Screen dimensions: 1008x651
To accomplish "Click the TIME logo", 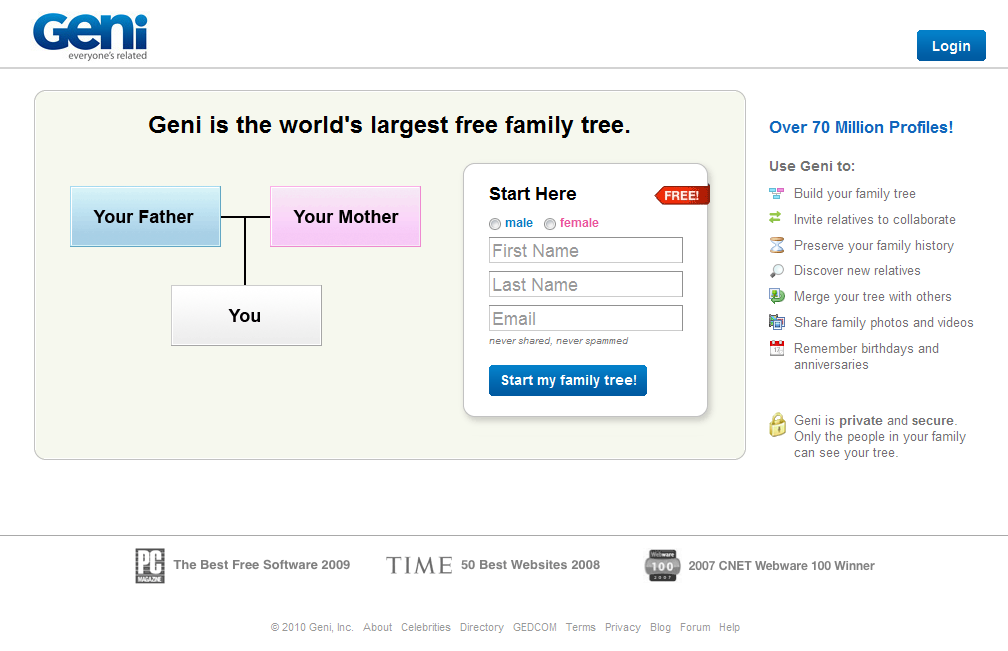I will point(419,564).
